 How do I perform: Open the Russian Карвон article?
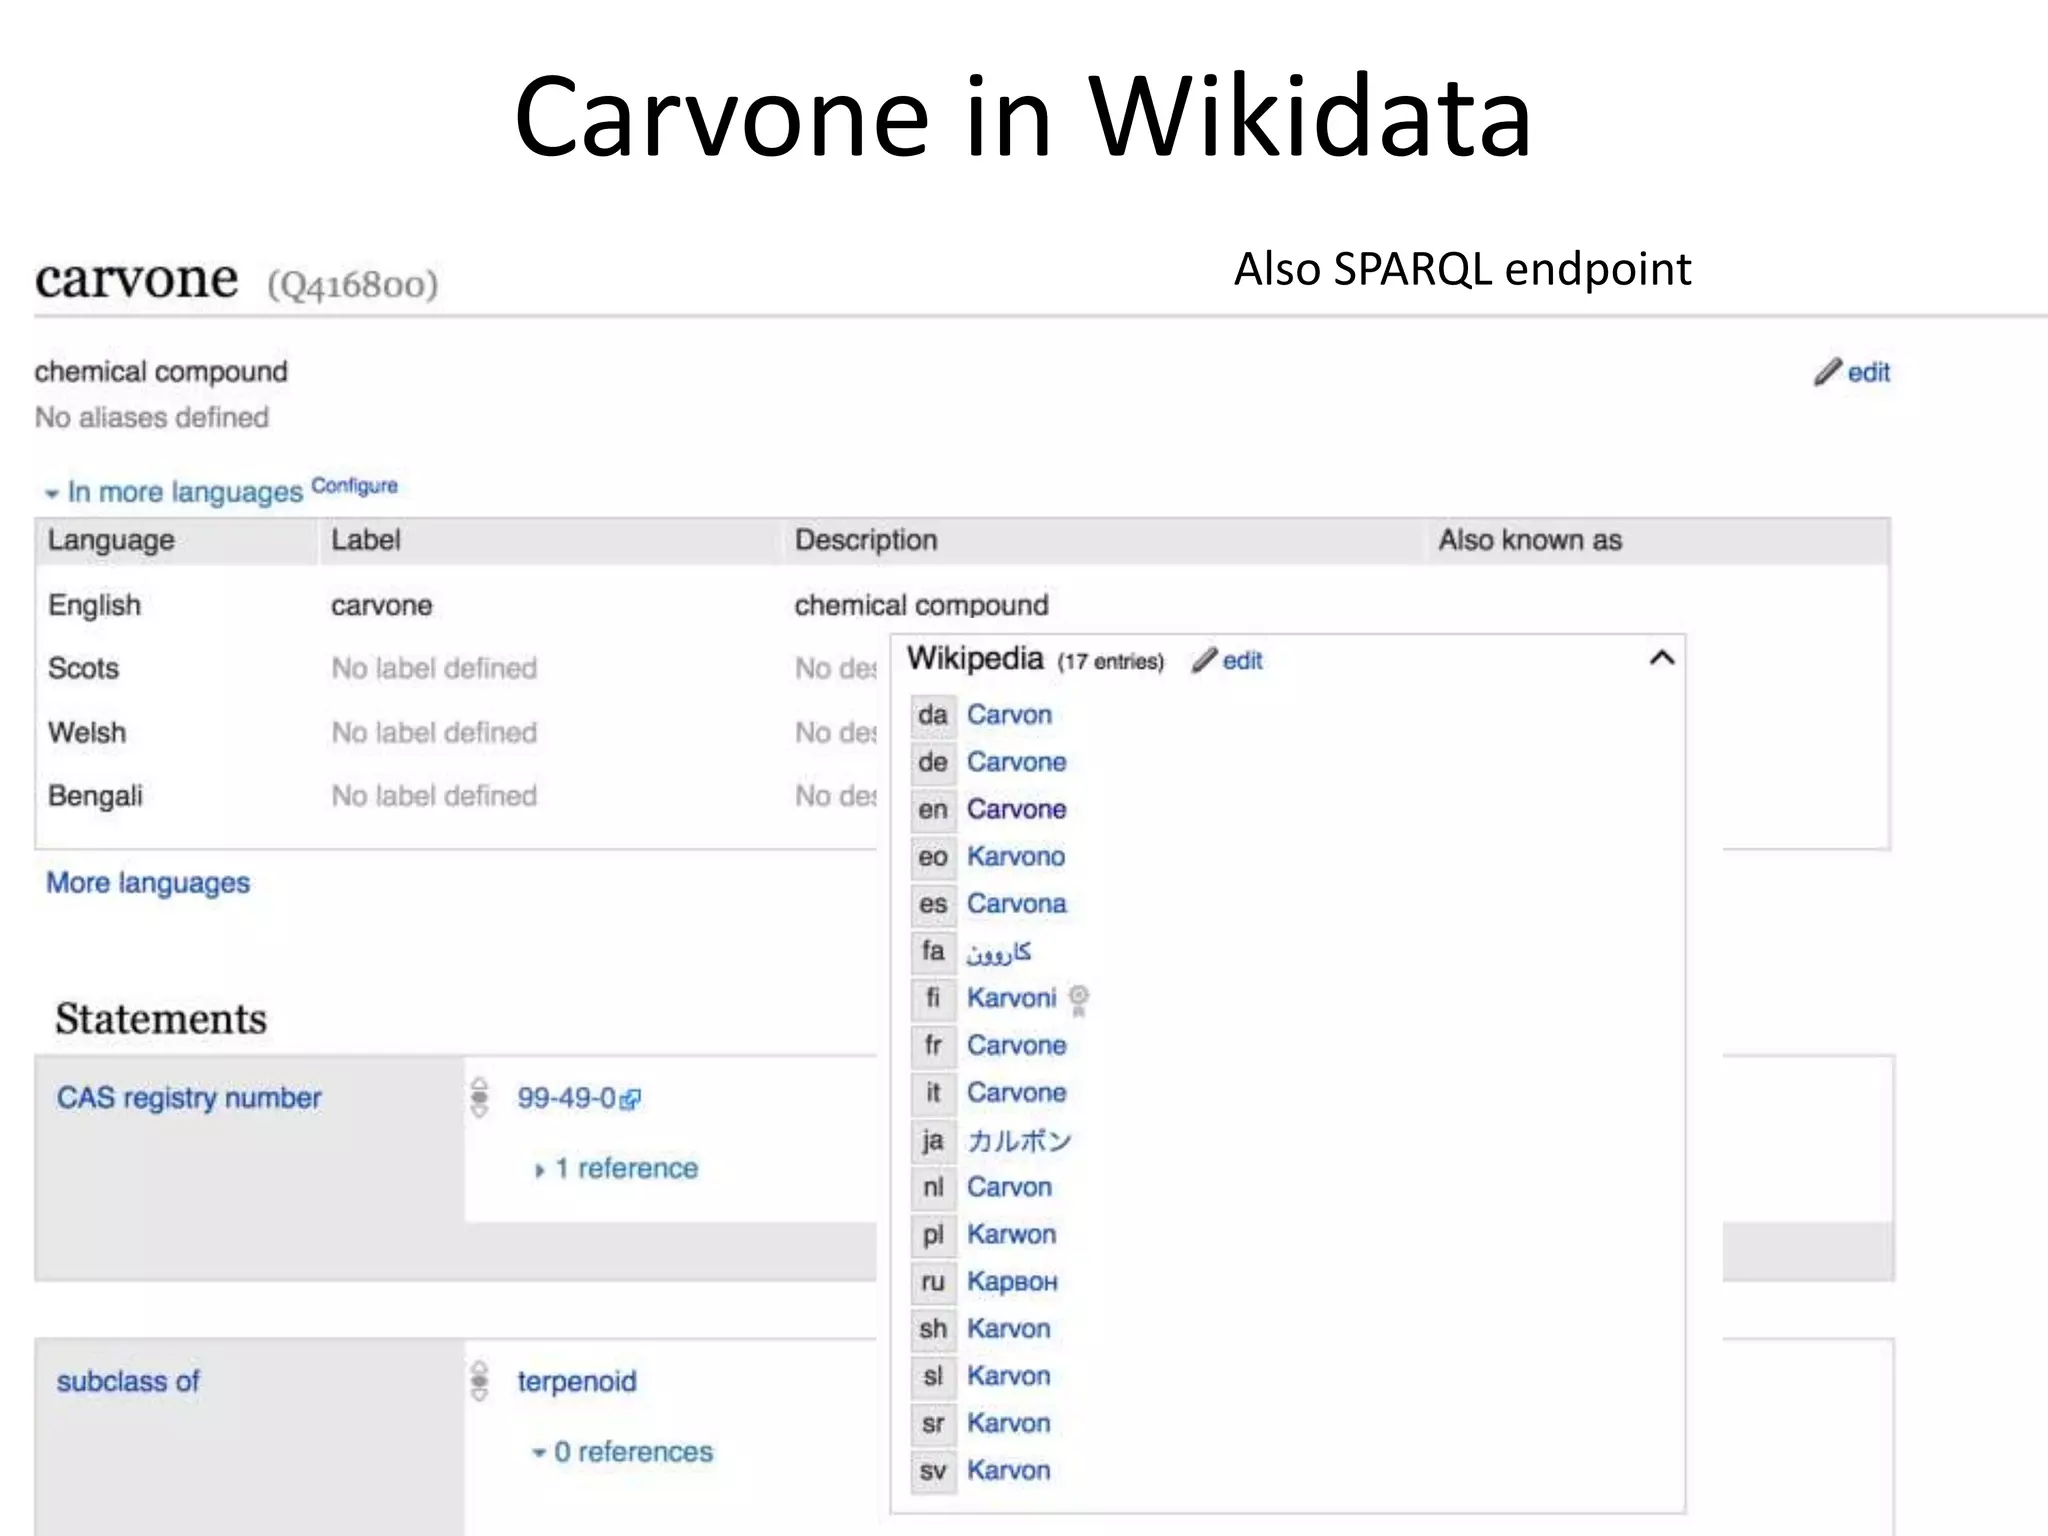(1012, 1281)
